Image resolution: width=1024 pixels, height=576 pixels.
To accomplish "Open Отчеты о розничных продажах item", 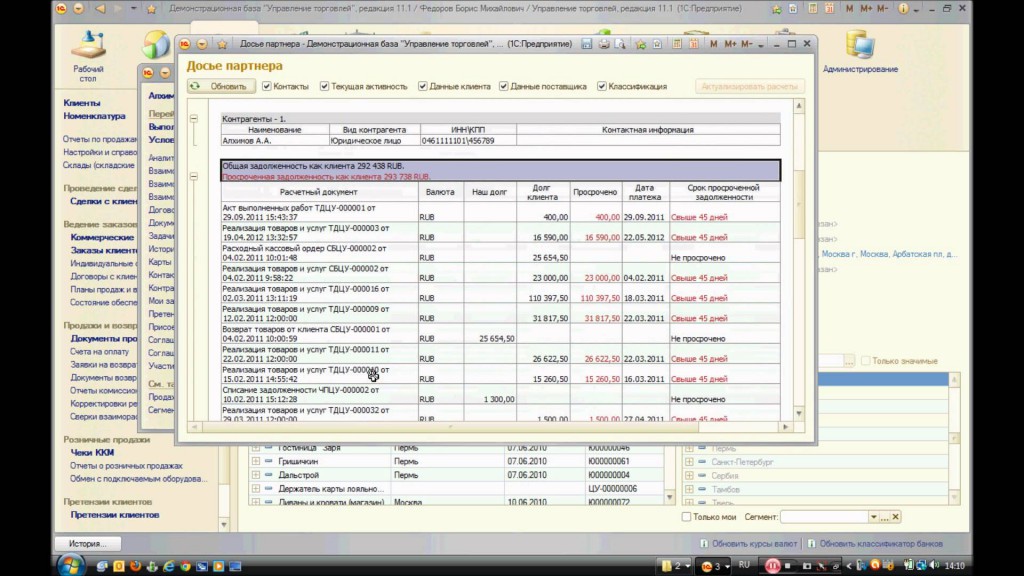I will coord(126,466).
